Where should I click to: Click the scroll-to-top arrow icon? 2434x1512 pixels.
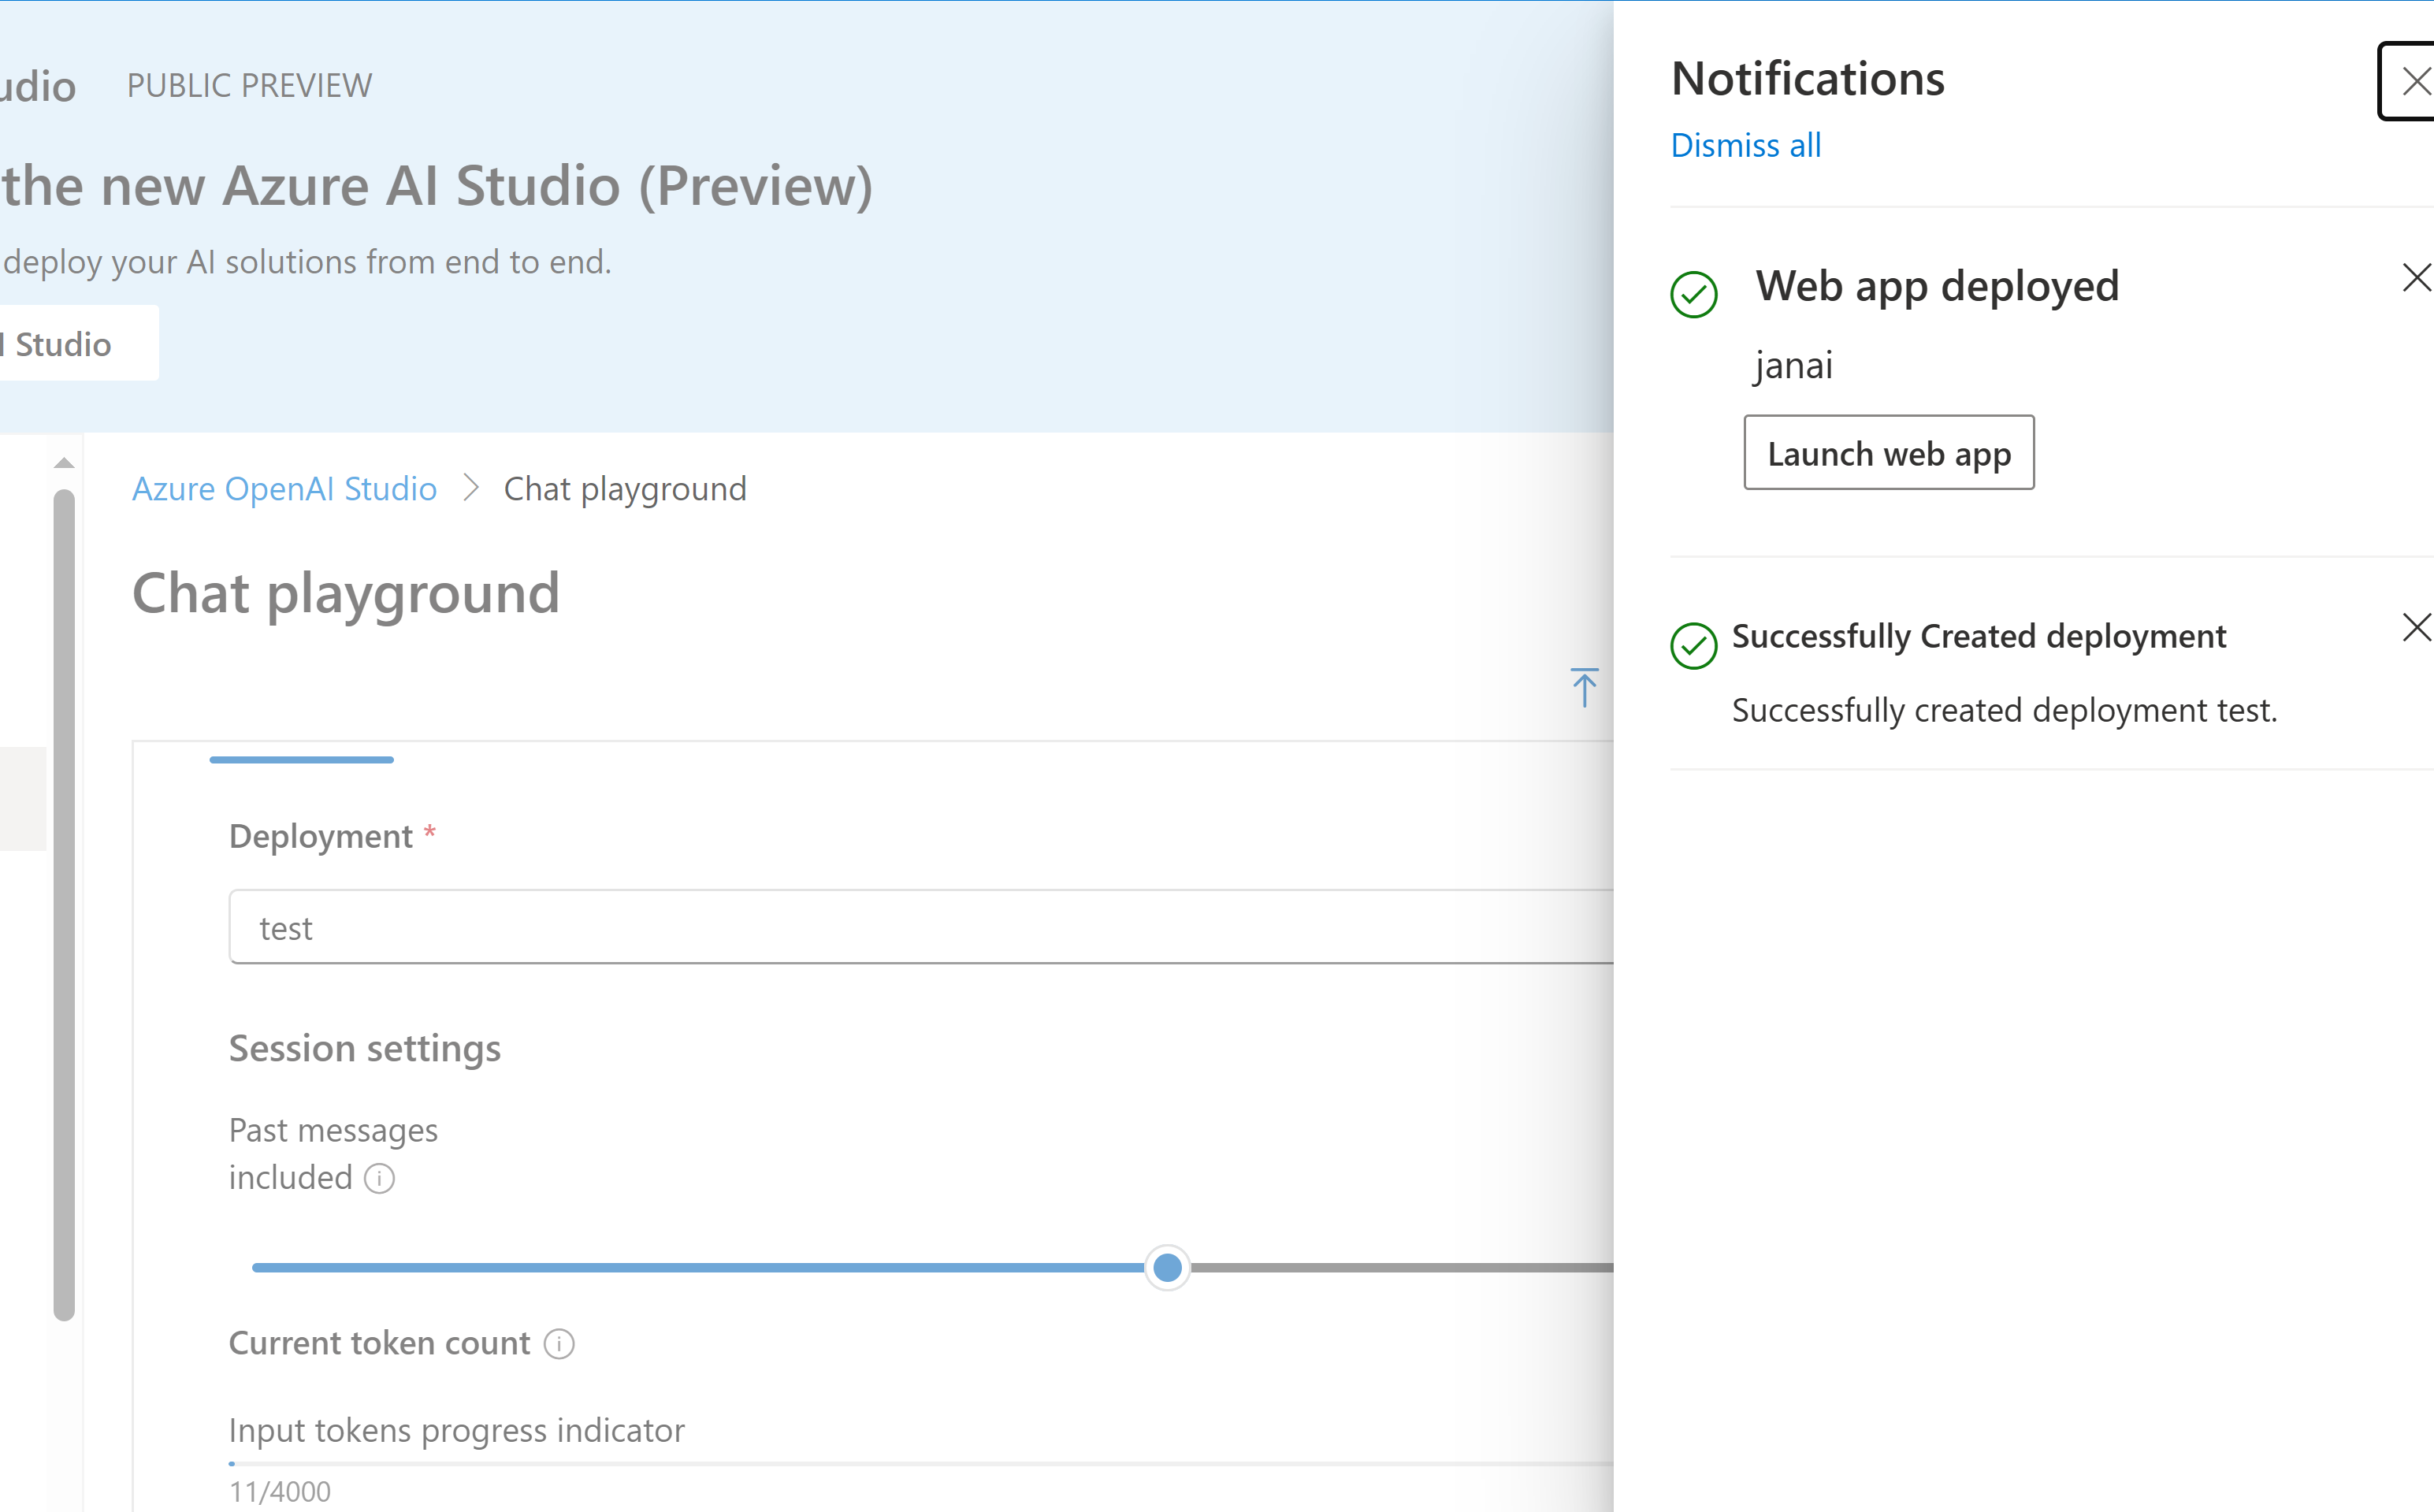[x=1584, y=687]
